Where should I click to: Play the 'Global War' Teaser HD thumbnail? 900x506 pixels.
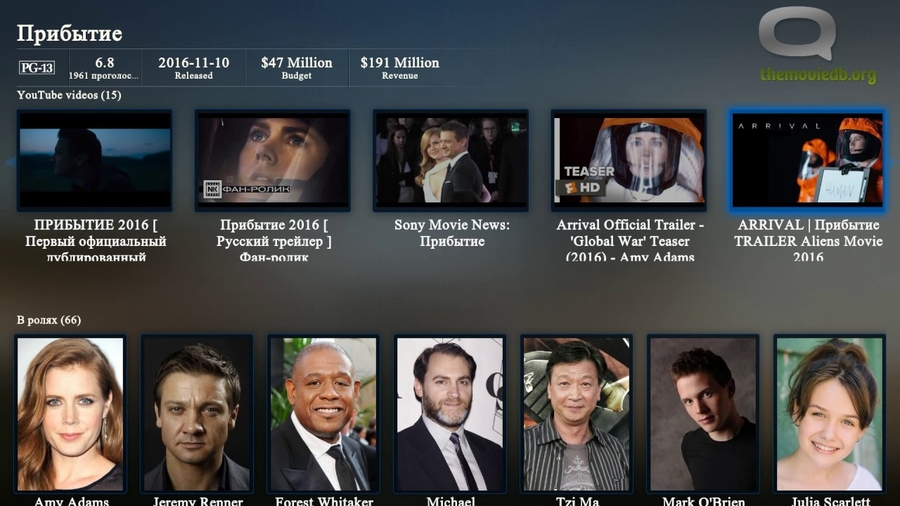coord(629,161)
